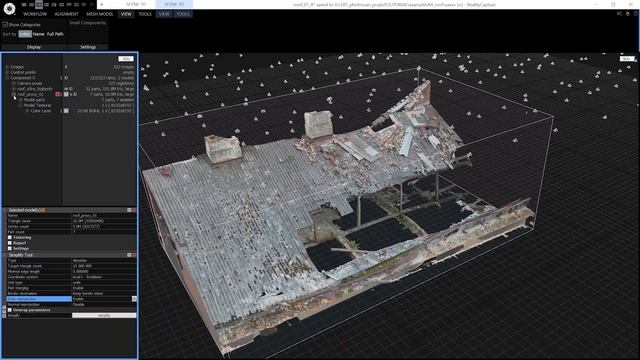
Task: Sort by Name option
Action: click(x=38, y=34)
